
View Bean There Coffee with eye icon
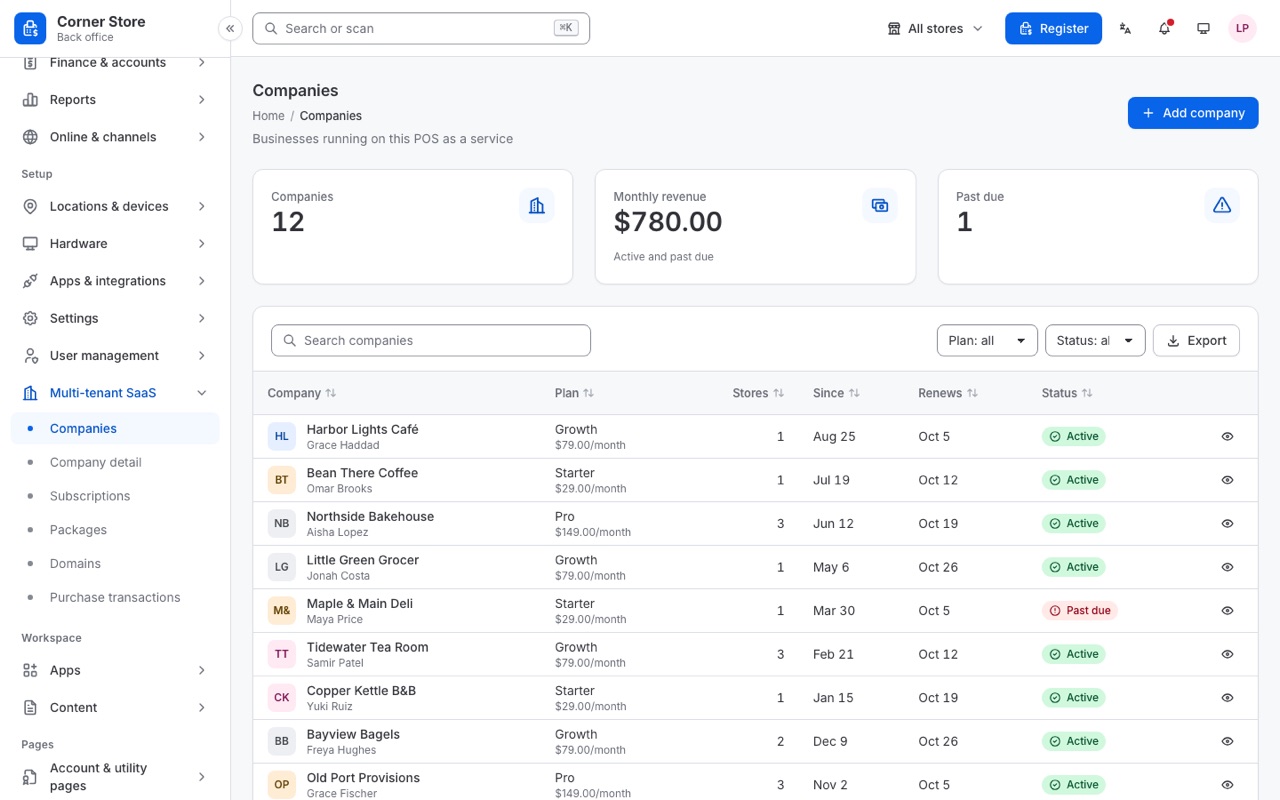[1227, 480]
